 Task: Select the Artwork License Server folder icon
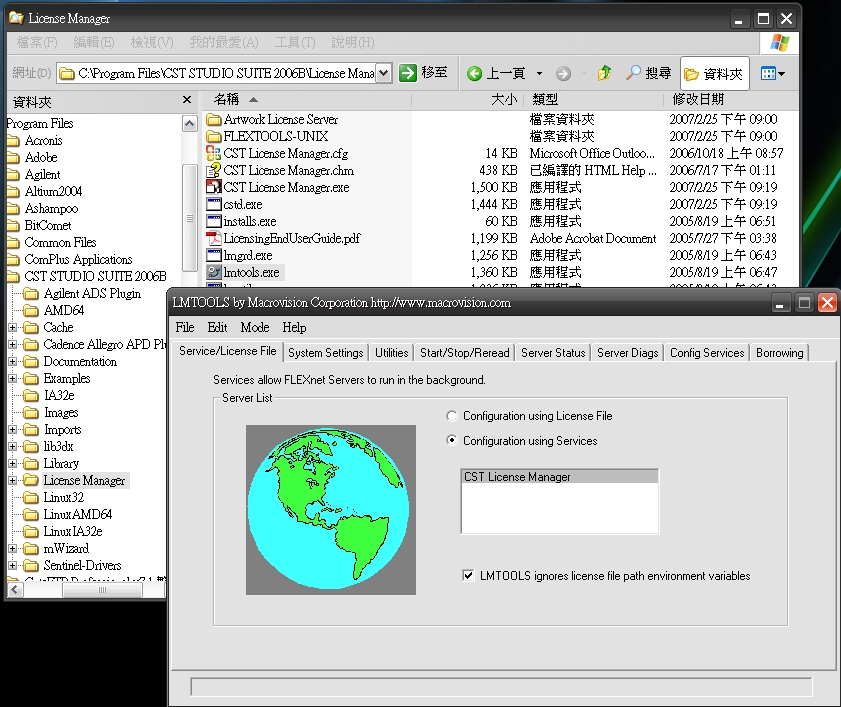click(213, 119)
